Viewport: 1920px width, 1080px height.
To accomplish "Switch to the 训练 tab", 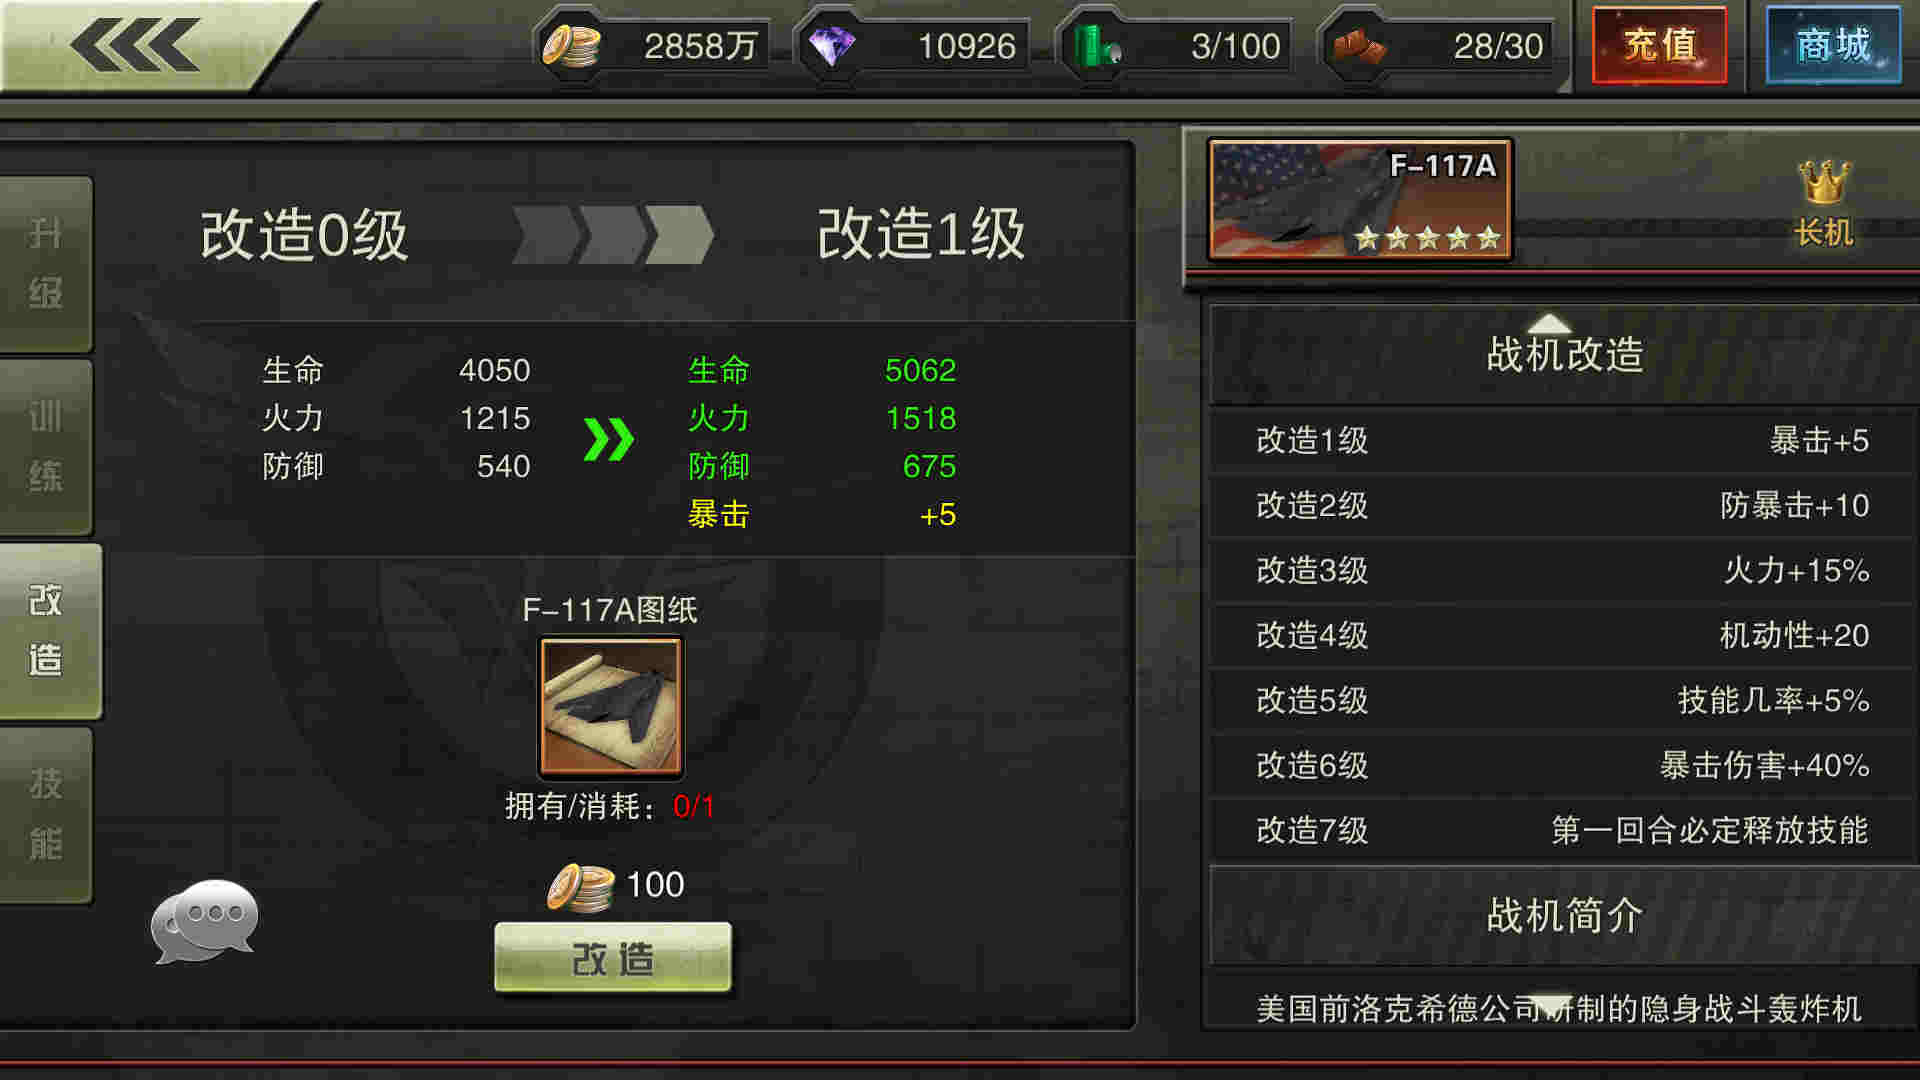I will point(46,447).
